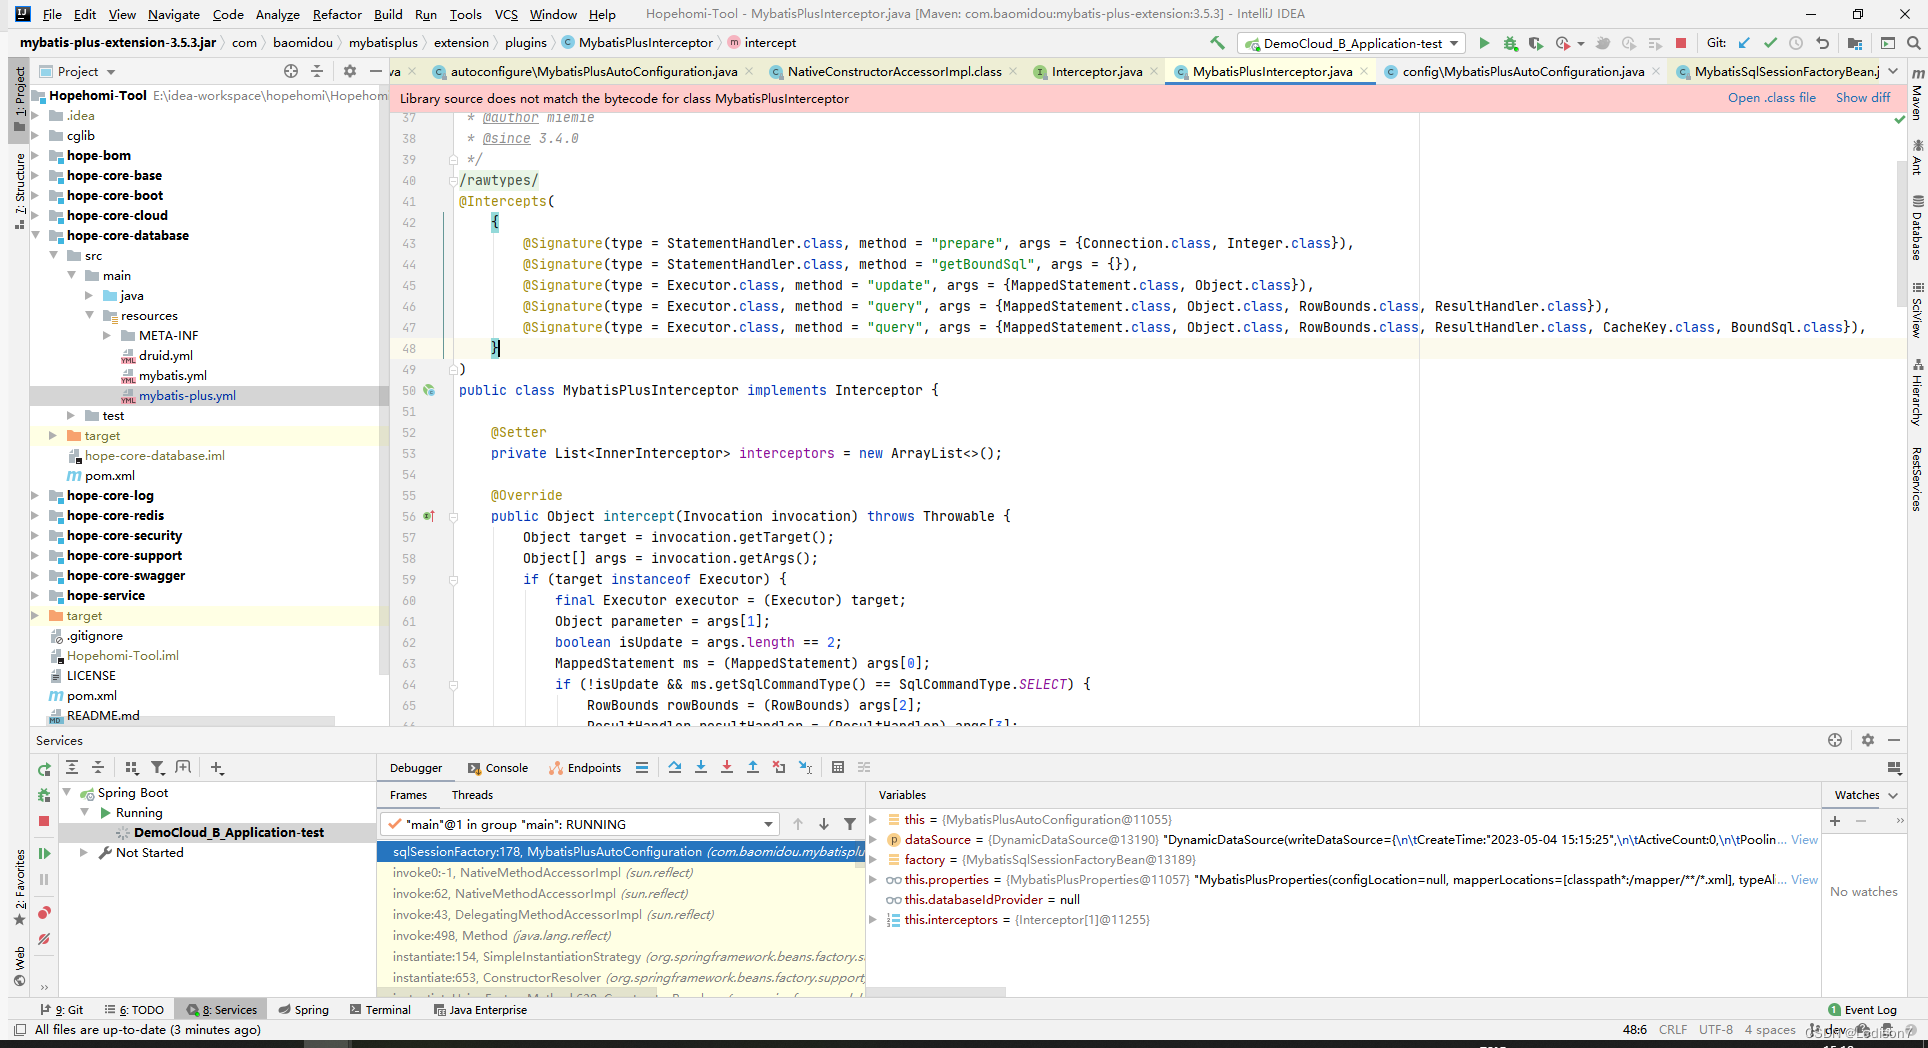Switch to Endpoints tab

[585, 768]
